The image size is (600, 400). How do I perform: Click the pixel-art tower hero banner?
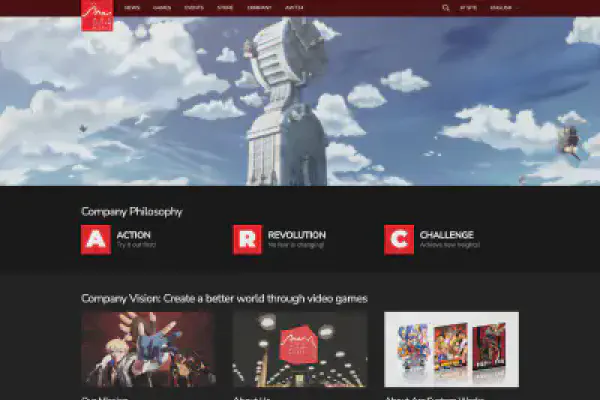[x=300, y=101]
